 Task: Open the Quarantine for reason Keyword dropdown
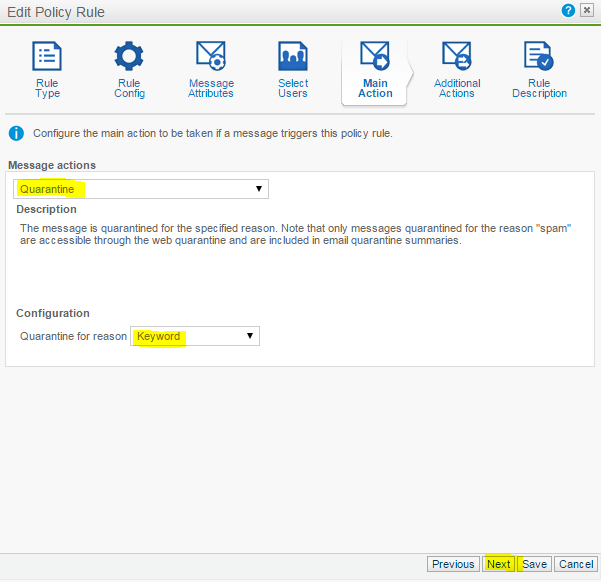[x=195, y=337]
